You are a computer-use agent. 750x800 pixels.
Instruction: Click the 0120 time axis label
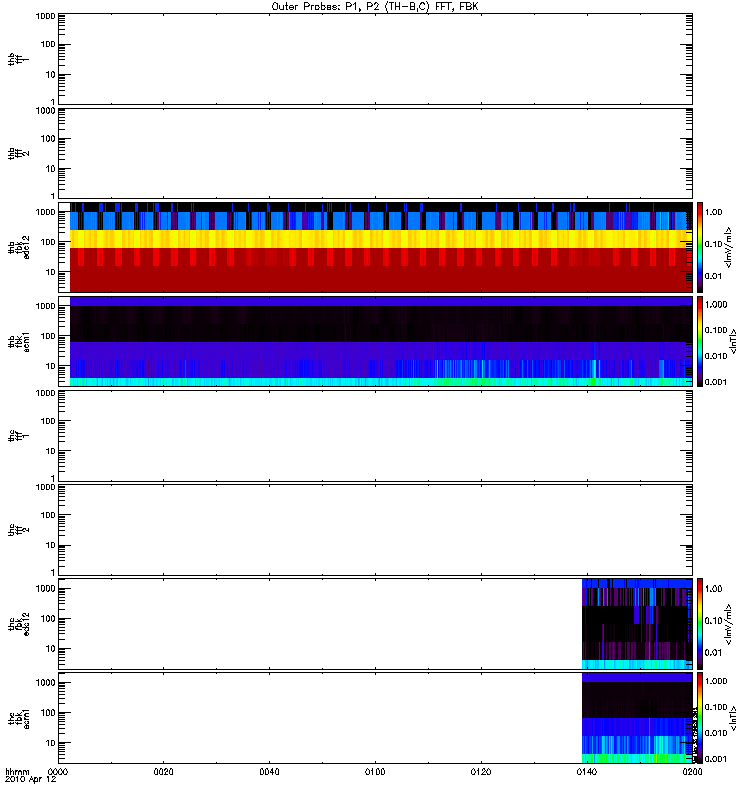click(481, 772)
